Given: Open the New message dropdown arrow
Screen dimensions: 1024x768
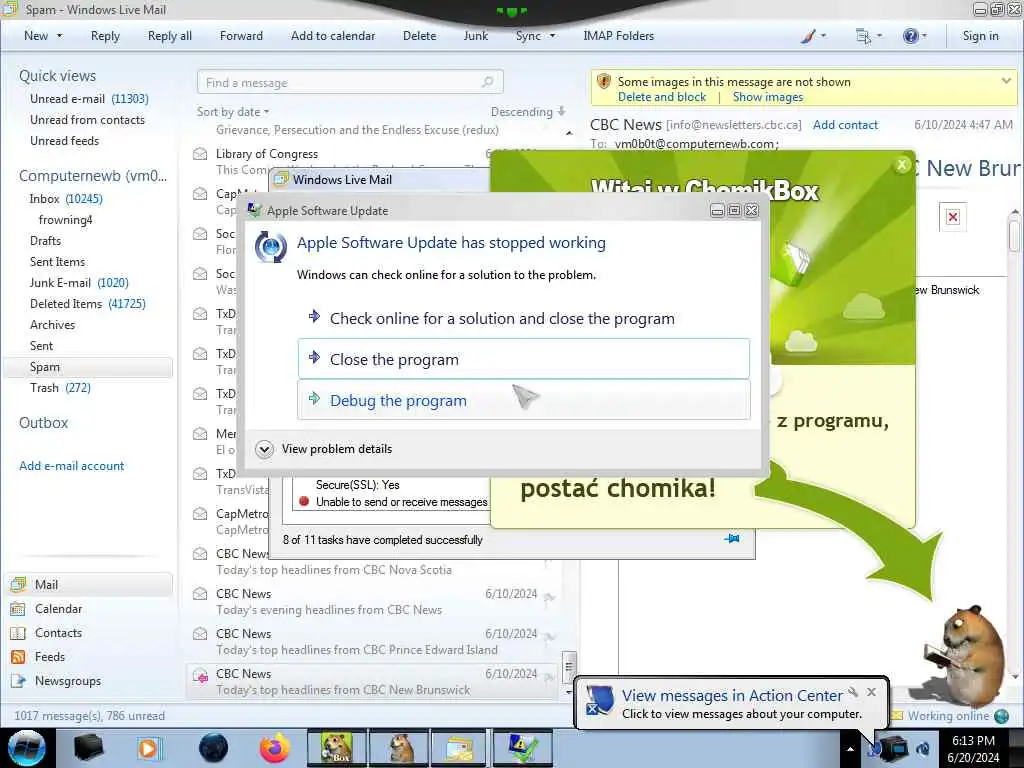Looking at the screenshot, I should [59, 36].
